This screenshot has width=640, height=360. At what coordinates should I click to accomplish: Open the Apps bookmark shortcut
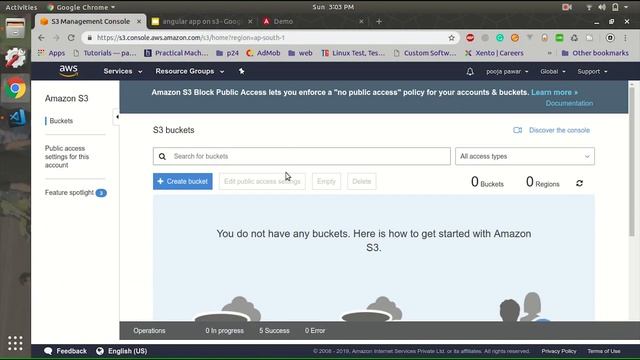point(51,53)
